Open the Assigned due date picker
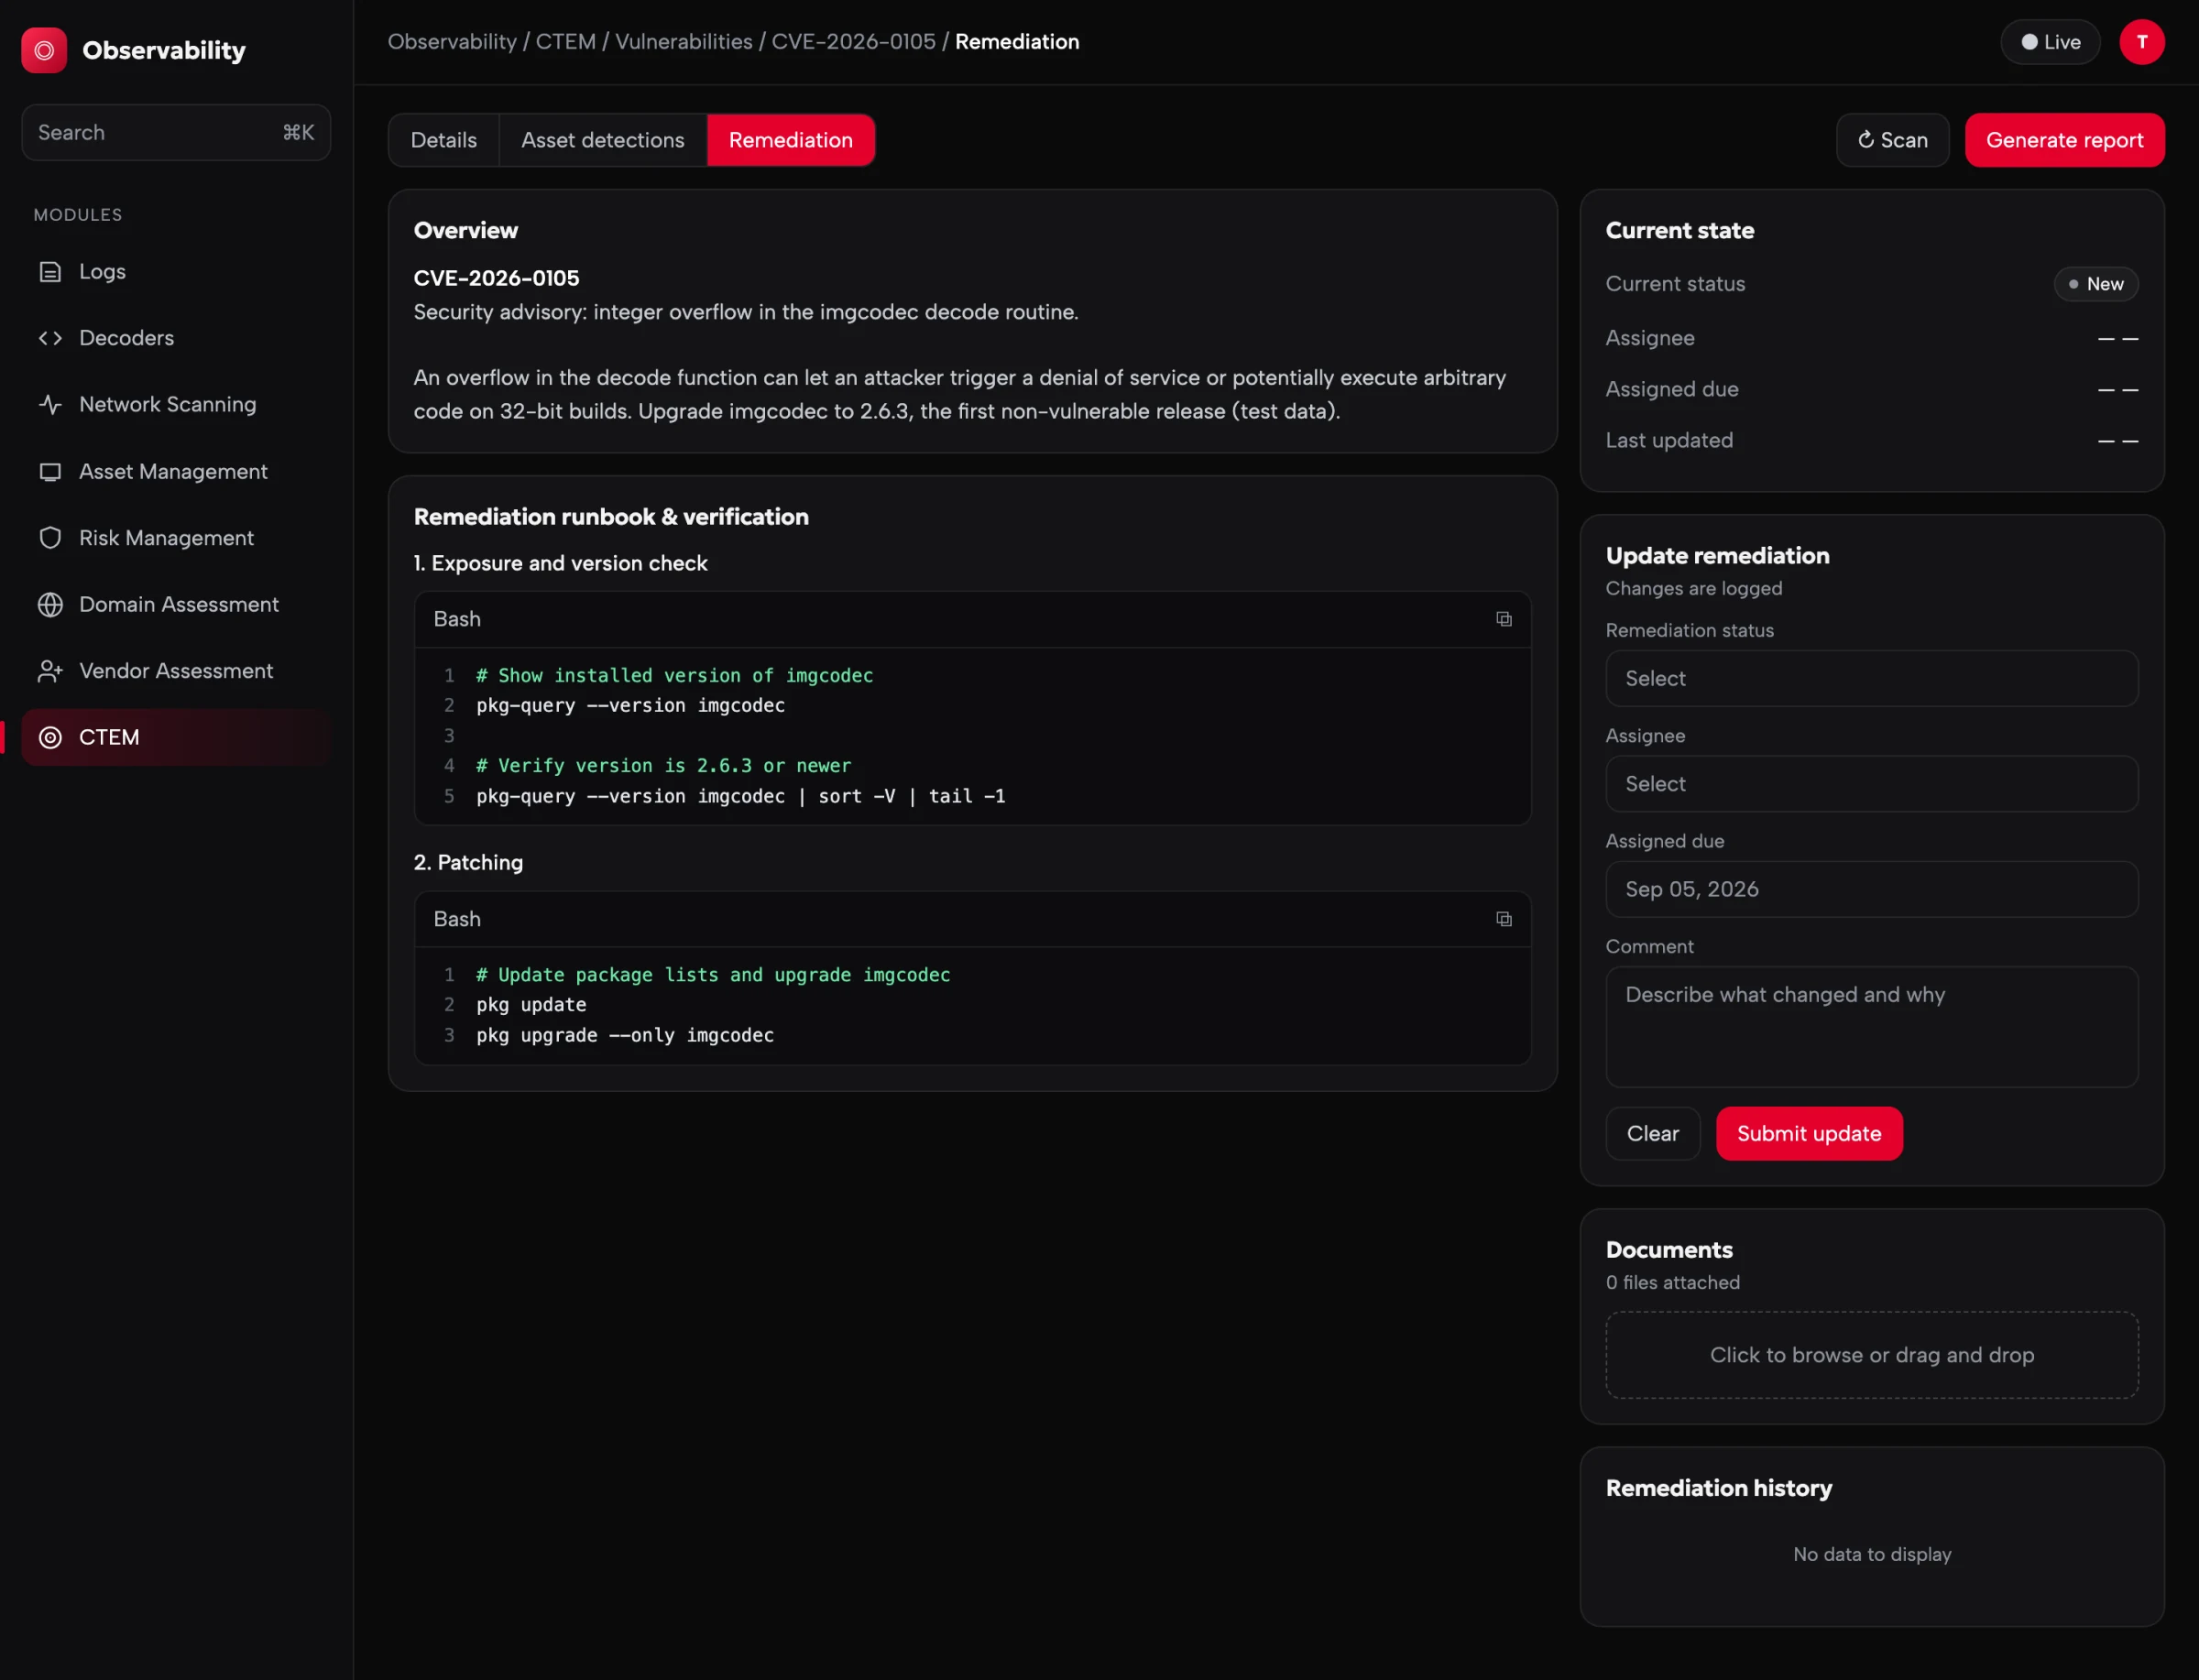This screenshot has height=1680, width=2199. pos(1871,889)
